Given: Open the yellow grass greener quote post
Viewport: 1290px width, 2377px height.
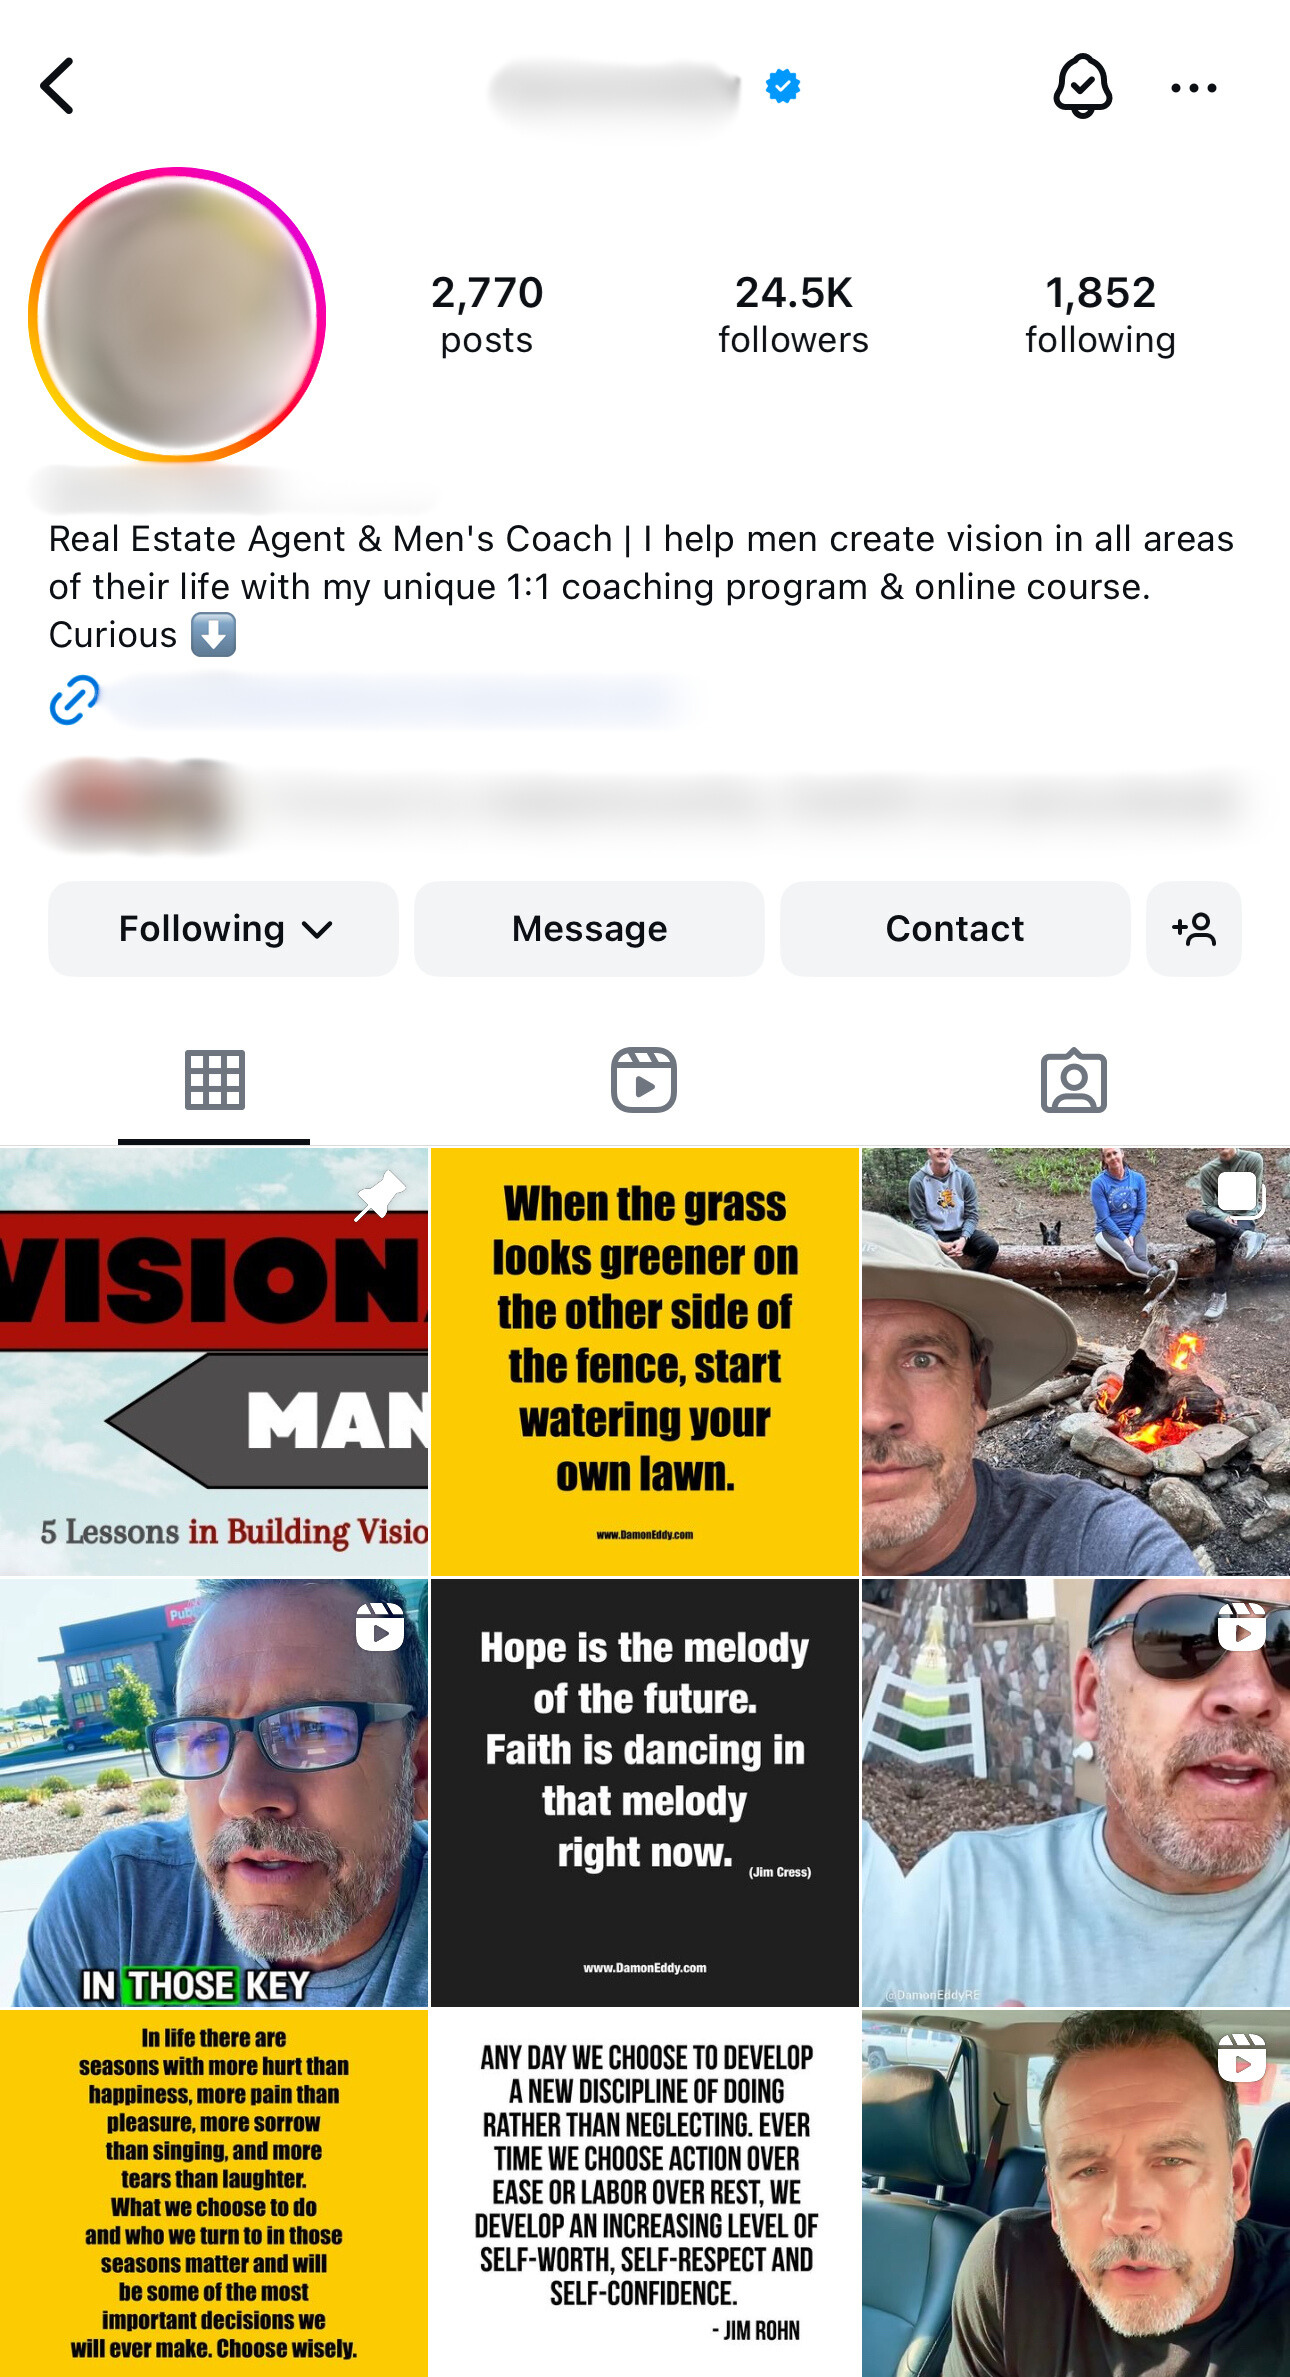Looking at the screenshot, I should point(645,1362).
